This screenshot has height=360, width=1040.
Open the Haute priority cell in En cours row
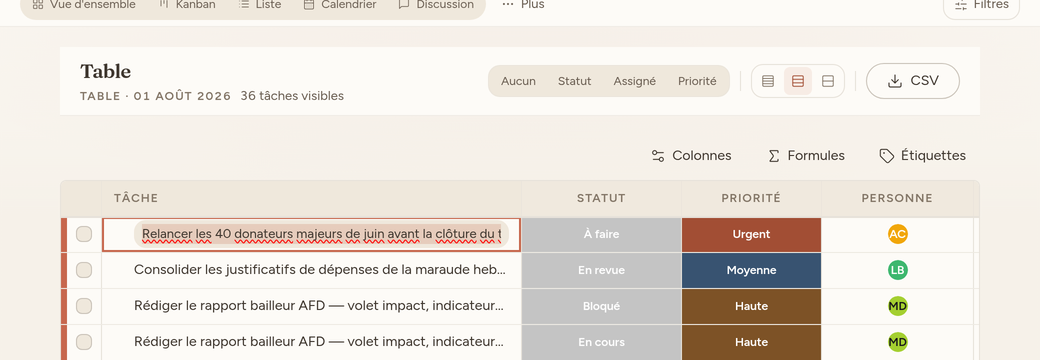pyautogui.click(x=751, y=342)
